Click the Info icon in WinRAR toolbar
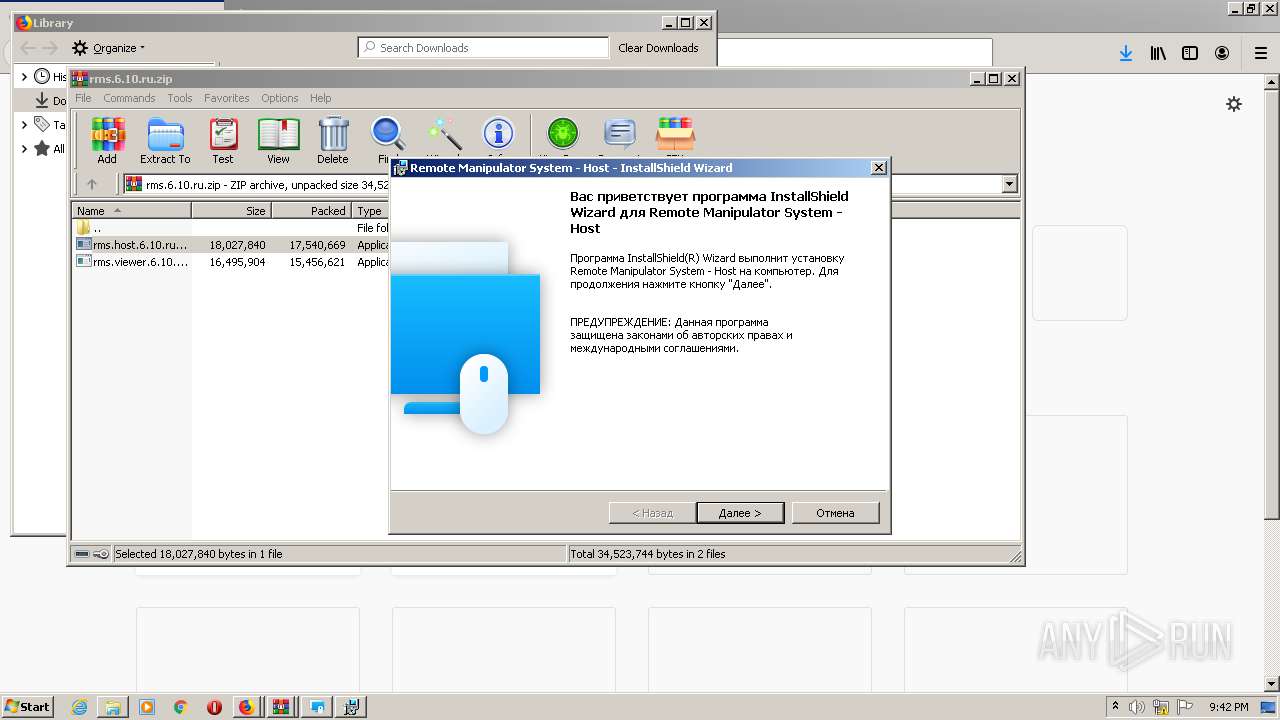This screenshot has height=720, width=1280. pos(498,136)
